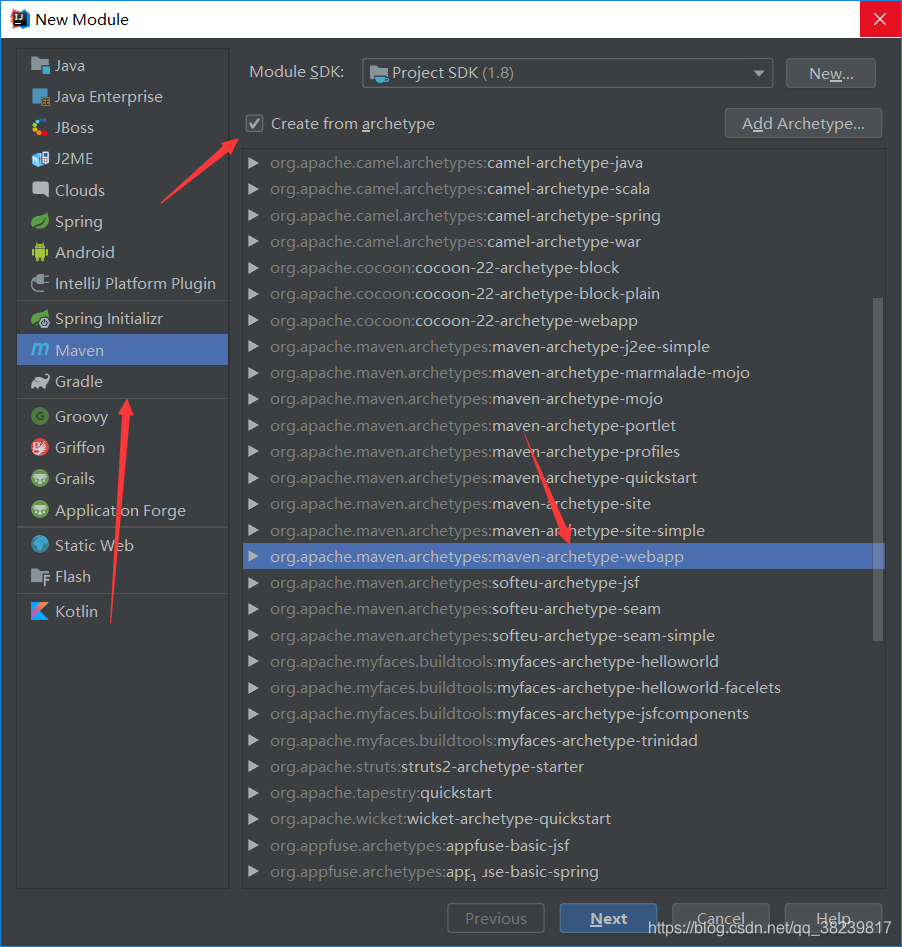Image resolution: width=902 pixels, height=947 pixels.
Task: Click the Java Enterprise icon
Action: click(x=40, y=97)
